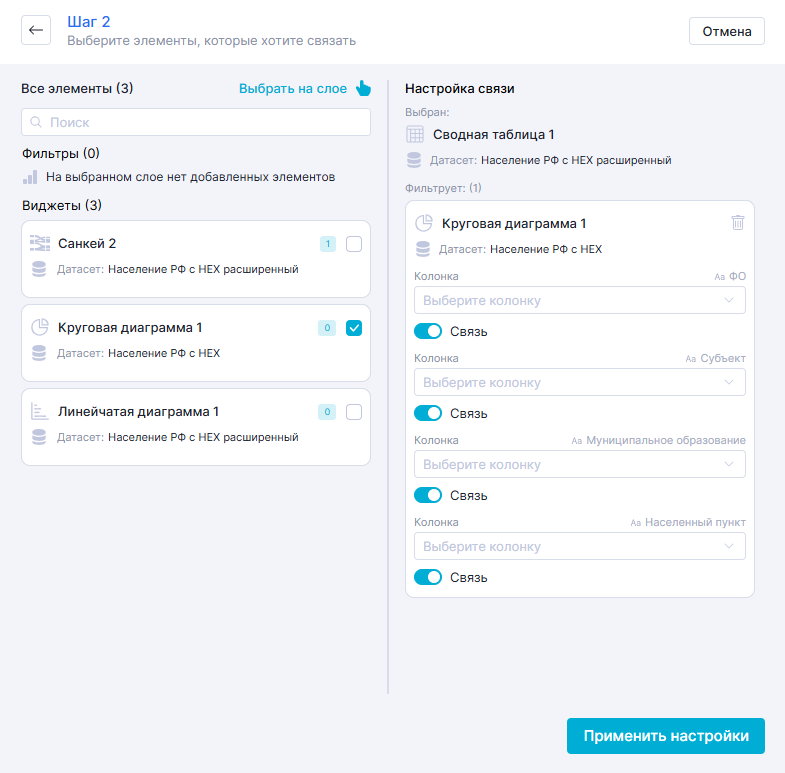The height and width of the screenshot is (773, 785).
Task: Open column dropdown for Населенный пункт
Action: click(x=579, y=546)
